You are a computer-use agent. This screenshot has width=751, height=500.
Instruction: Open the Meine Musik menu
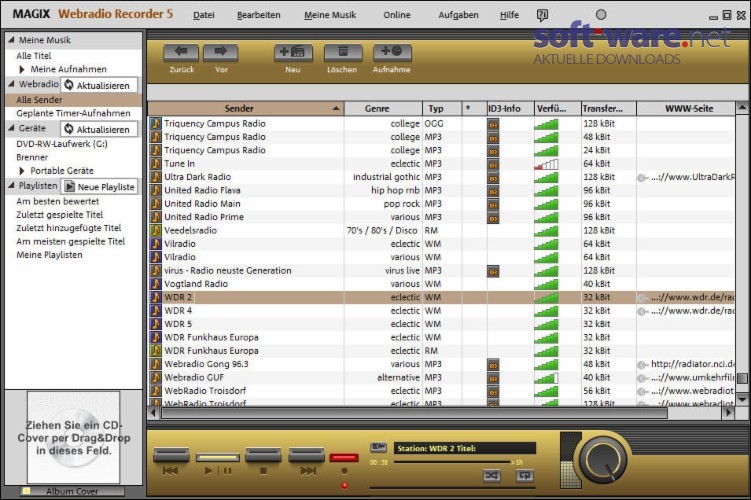click(330, 15)
